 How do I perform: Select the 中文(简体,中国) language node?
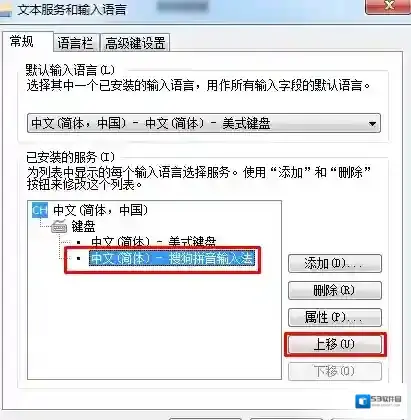pyautogui.click(x=100, y=210)
